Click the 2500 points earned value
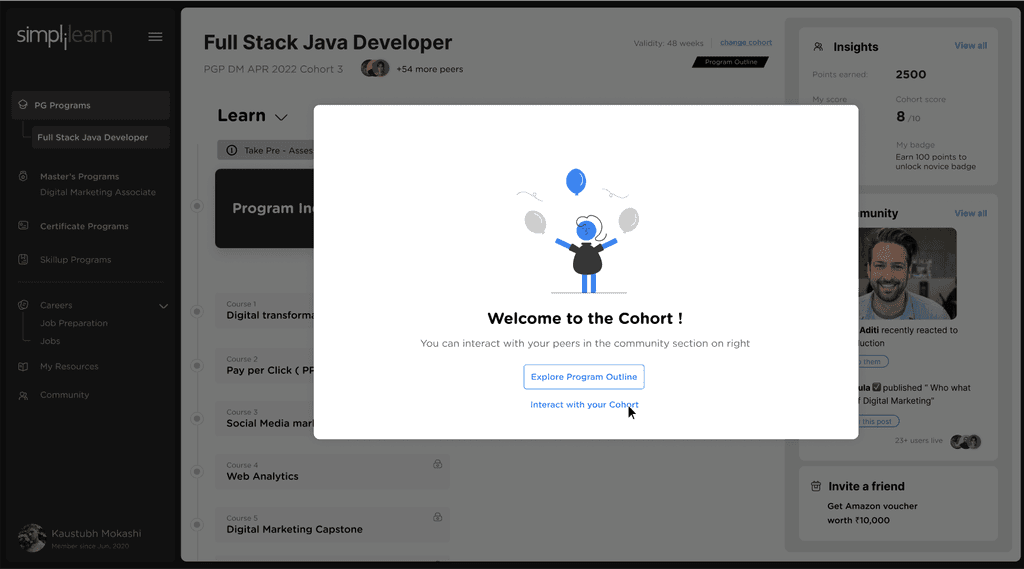This screenshot has height=569, width=1024. pos(910,74)
